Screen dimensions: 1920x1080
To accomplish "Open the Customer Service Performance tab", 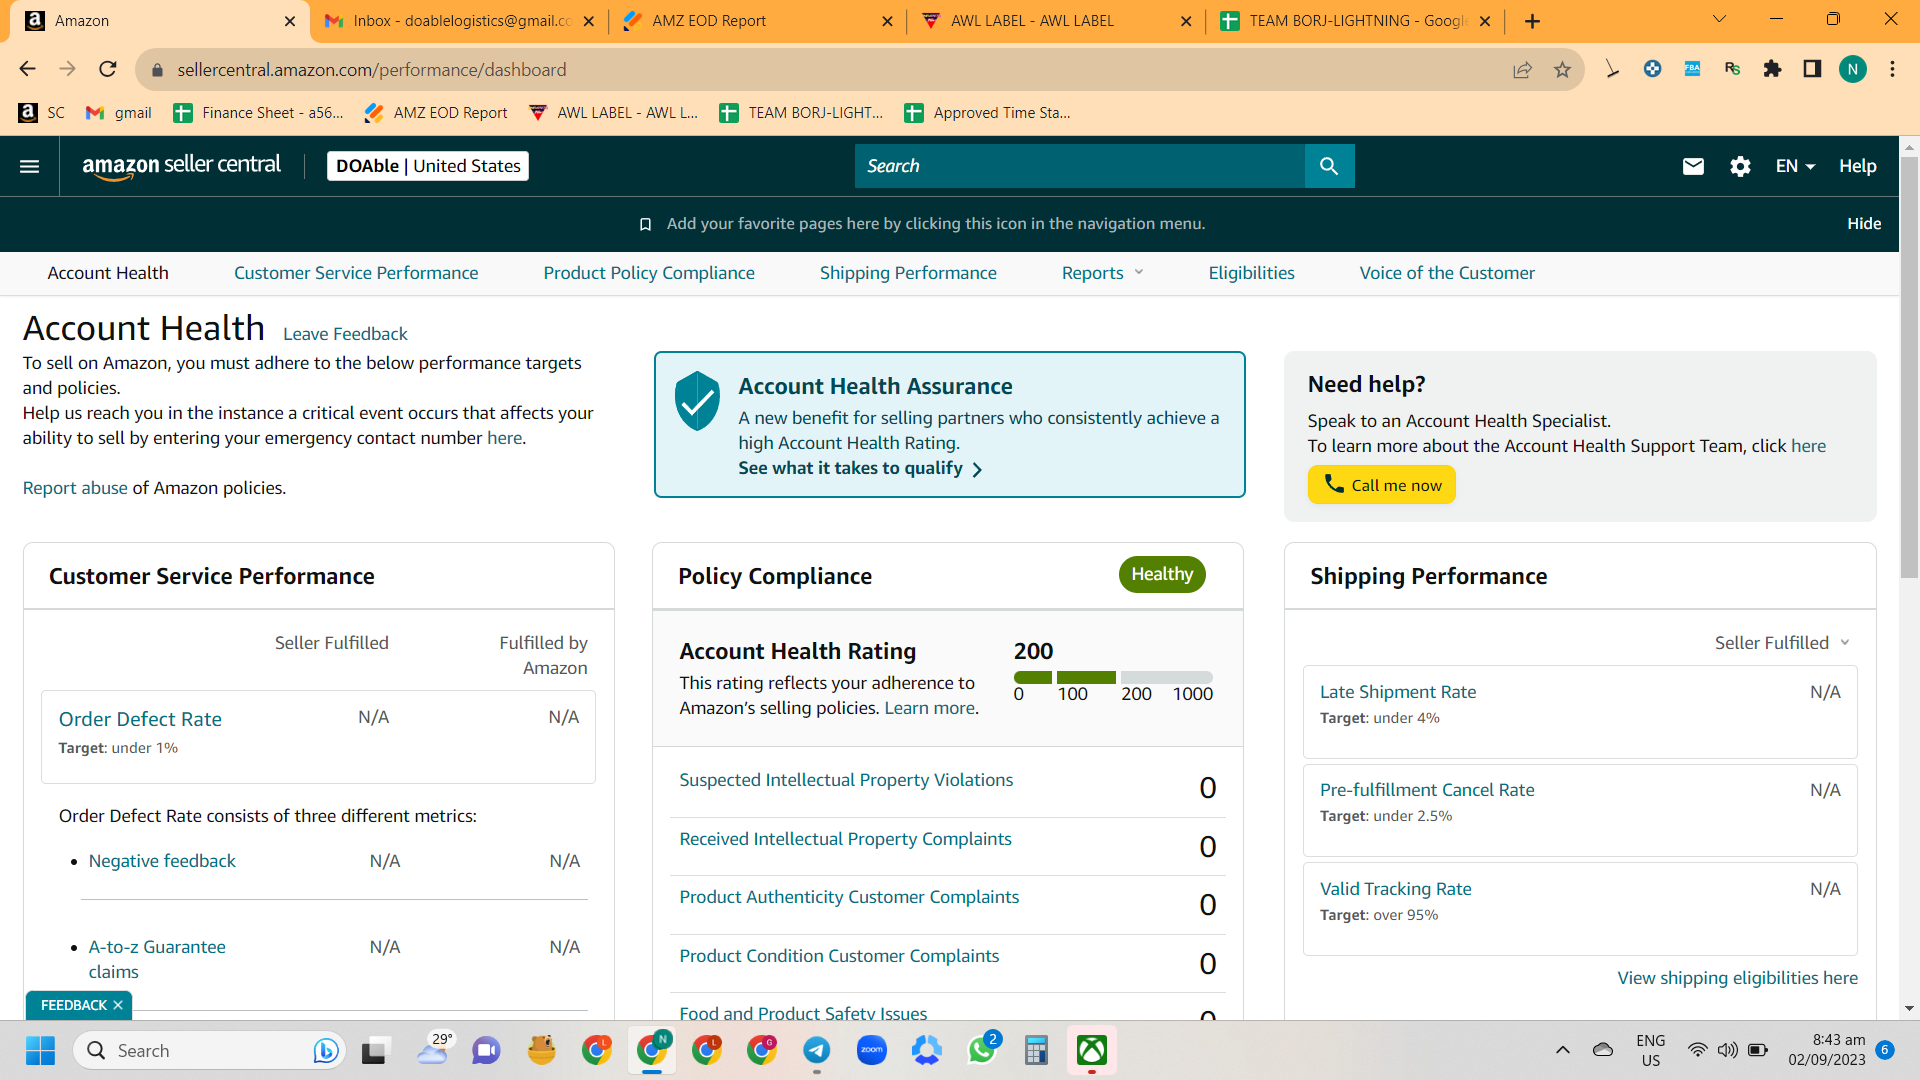I will point(356,273).
